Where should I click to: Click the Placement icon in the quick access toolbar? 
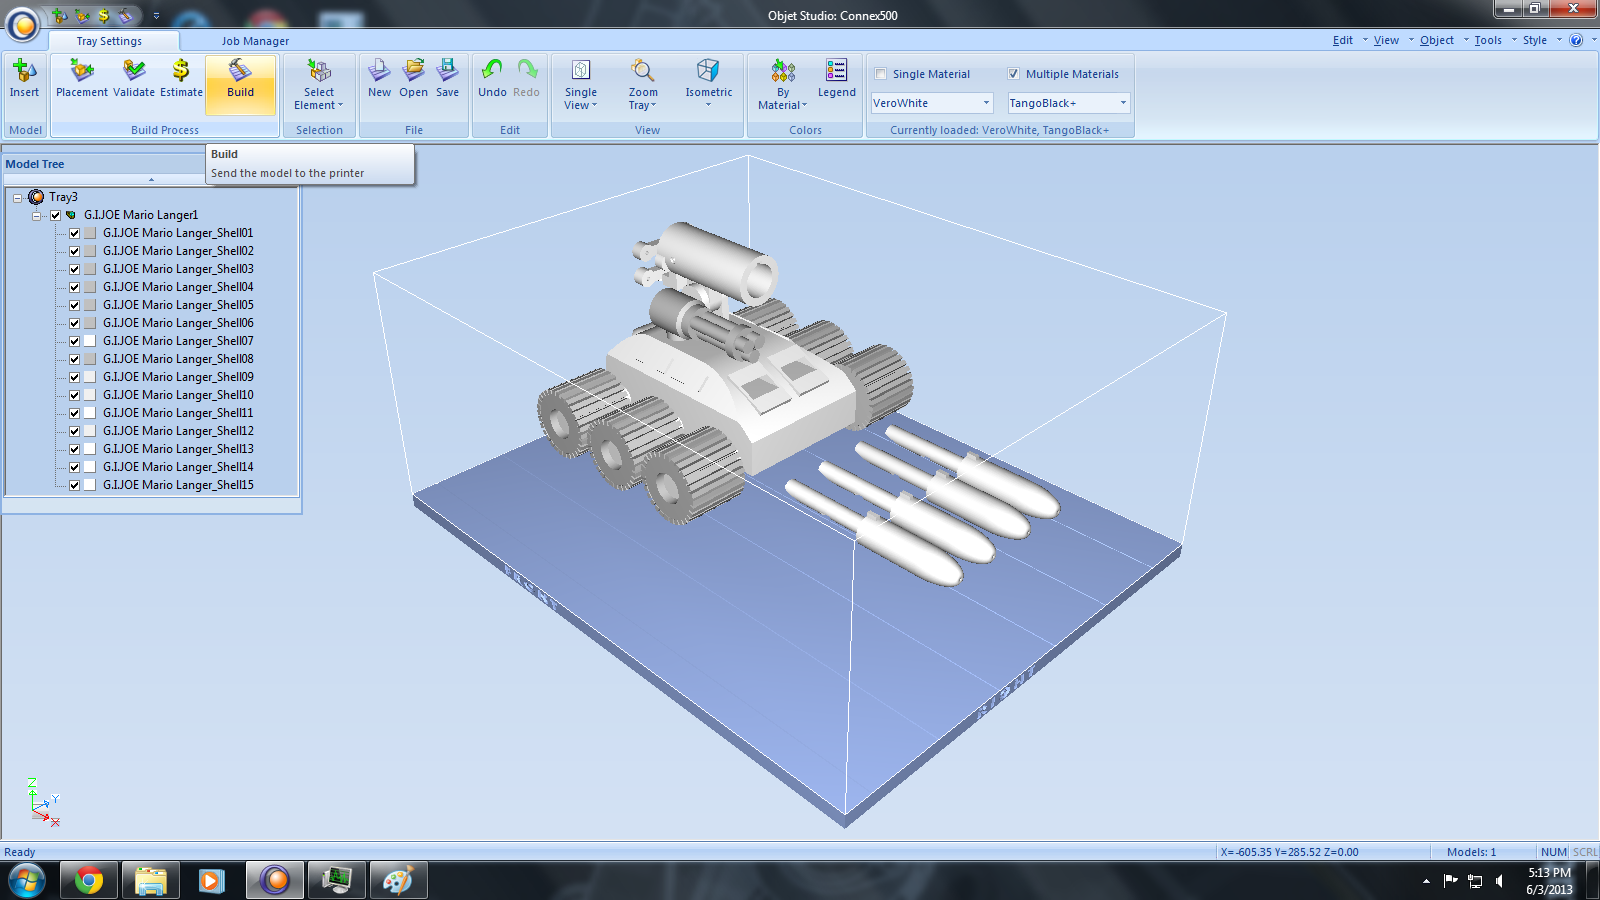(82, 16)
